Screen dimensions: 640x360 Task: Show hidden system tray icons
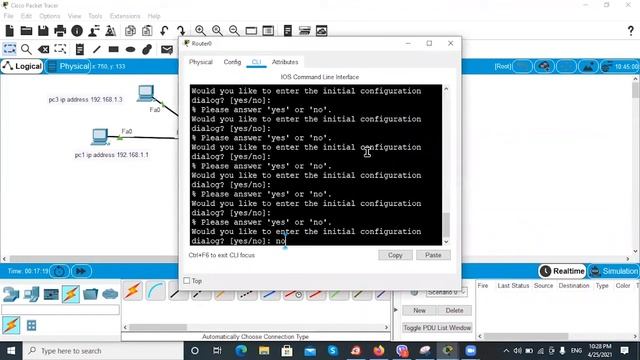(506, 351)
